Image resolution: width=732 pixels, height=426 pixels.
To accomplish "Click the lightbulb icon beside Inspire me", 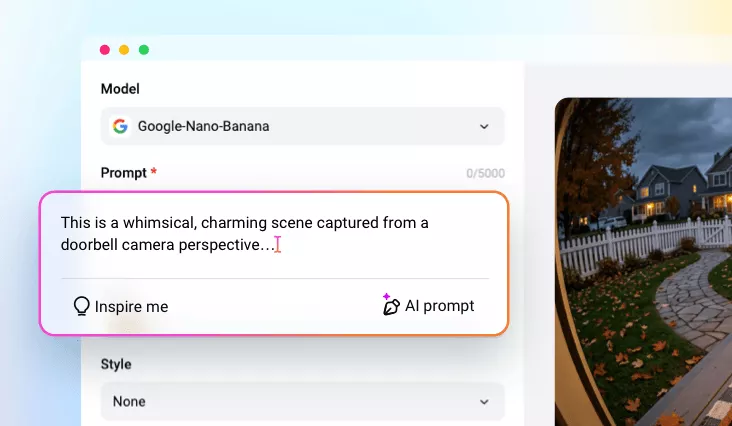I will (81, 307).
